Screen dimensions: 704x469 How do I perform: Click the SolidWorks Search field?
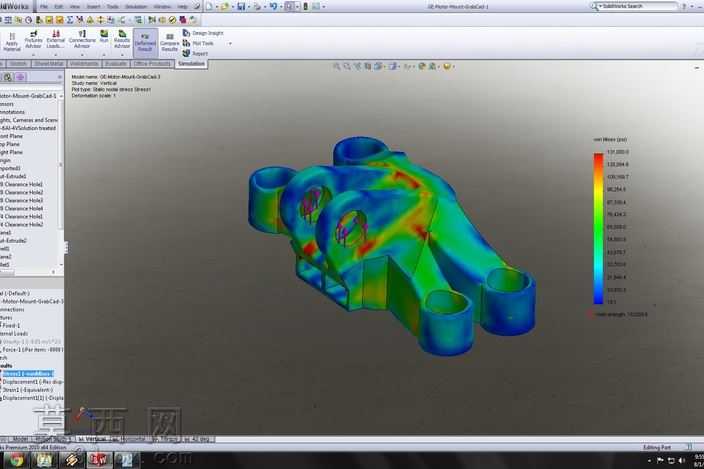pyautogui.click(x=638, y=6)
